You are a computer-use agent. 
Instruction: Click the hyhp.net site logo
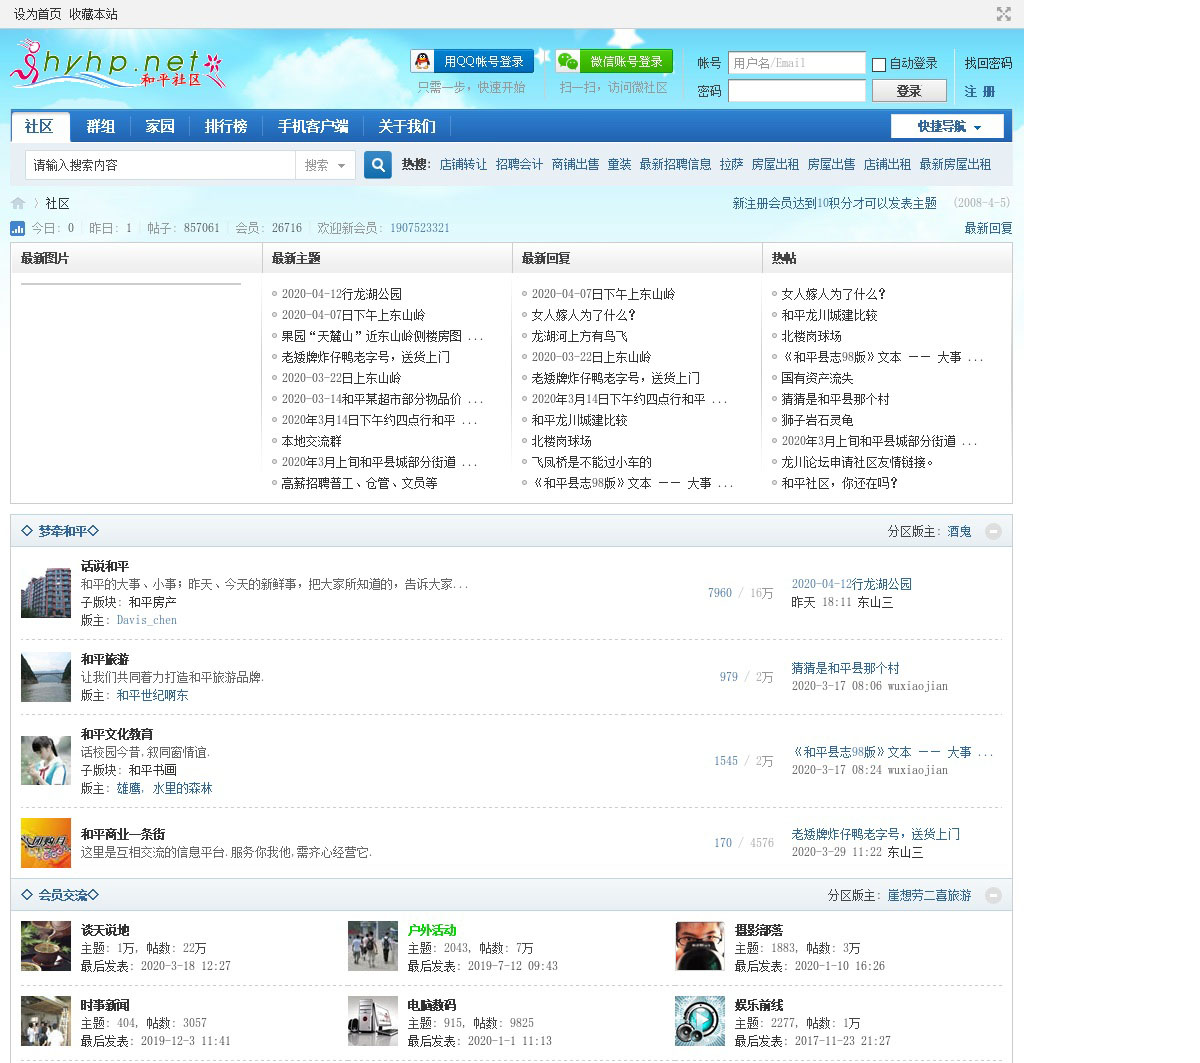click(x=117, y=65)
